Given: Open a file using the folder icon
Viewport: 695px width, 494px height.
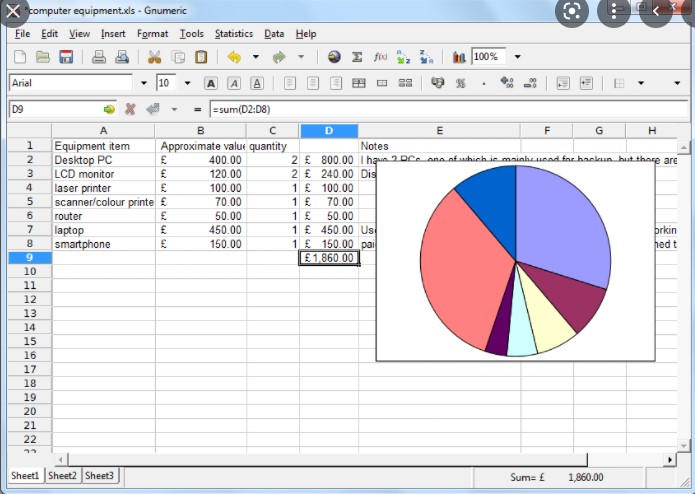Looking at the screenshot, I should (43, 57).
